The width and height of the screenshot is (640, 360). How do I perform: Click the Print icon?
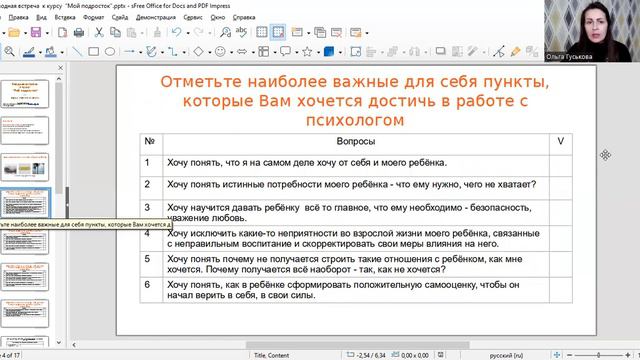[79, 32]
